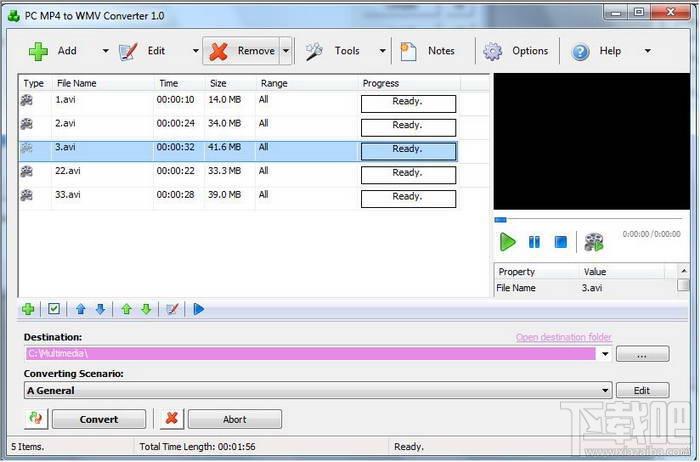Viewport: 700px width, 462px height.
Task: Click the film reel icon of 33.avi
Action: click(27, 195)
